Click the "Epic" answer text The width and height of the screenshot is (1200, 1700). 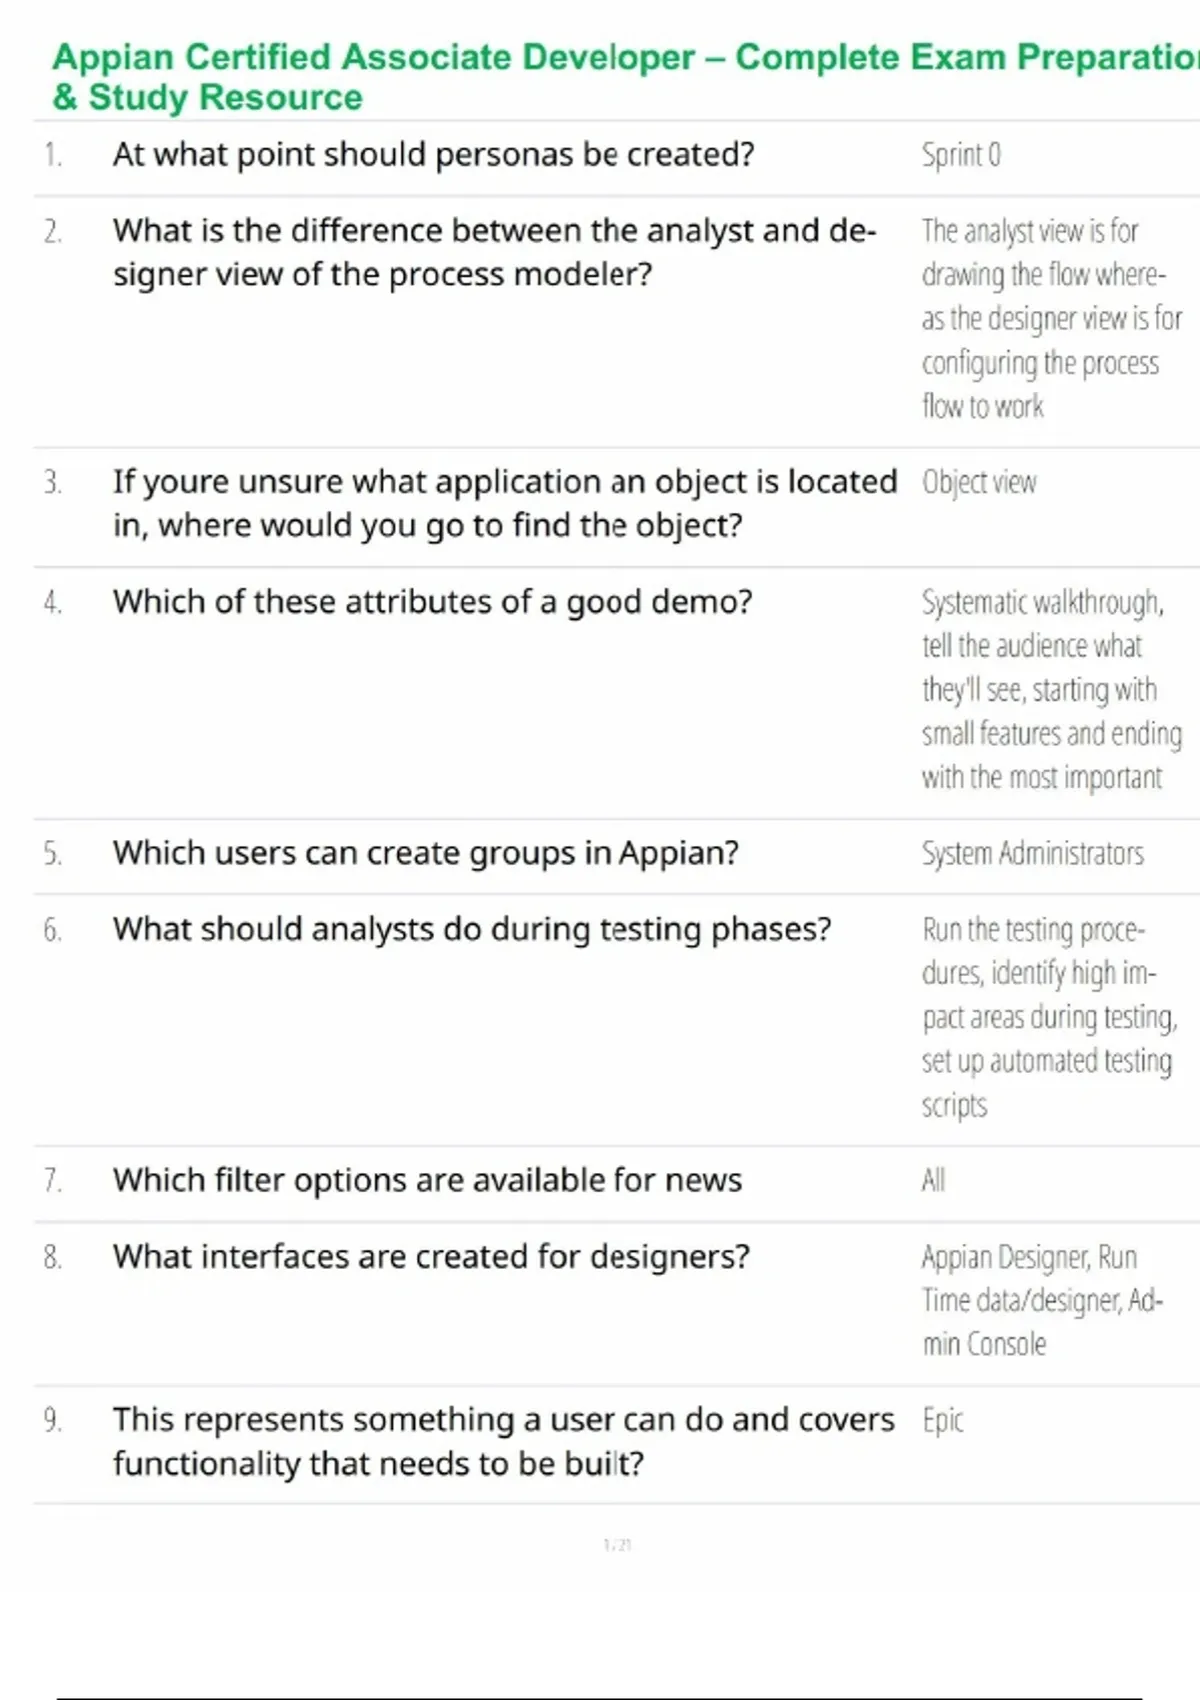point(942,1420)
